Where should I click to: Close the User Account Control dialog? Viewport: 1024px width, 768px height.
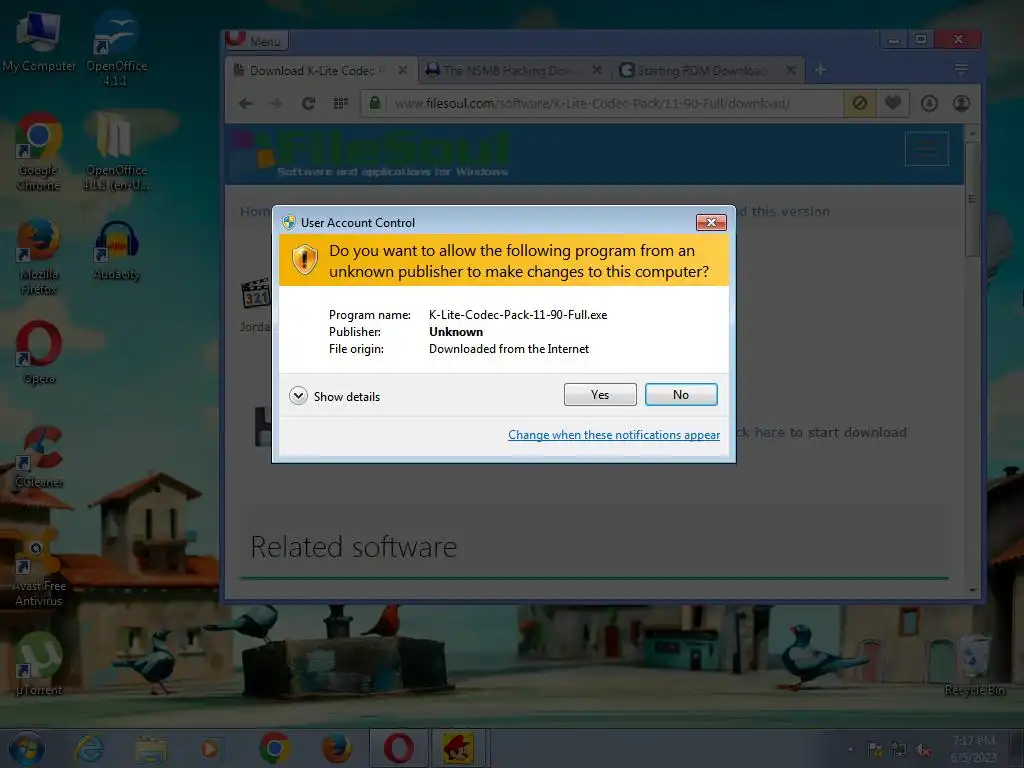coord(711,223)
